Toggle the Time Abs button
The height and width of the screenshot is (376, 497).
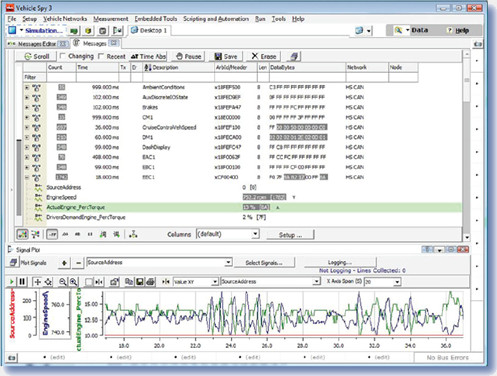point(148,56)
